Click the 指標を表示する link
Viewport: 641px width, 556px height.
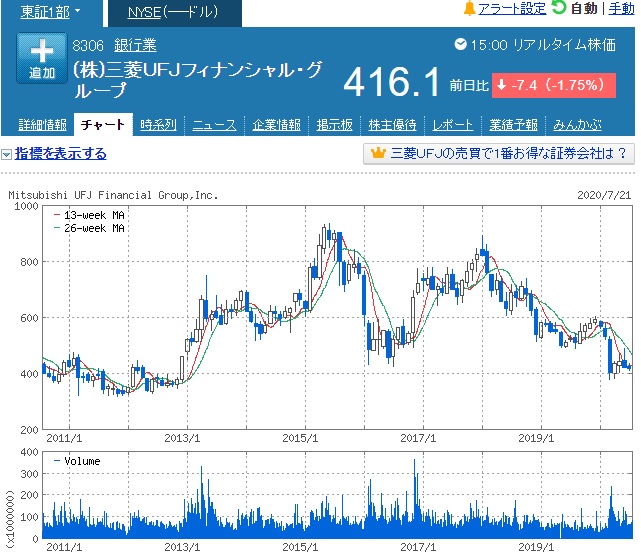61,154
